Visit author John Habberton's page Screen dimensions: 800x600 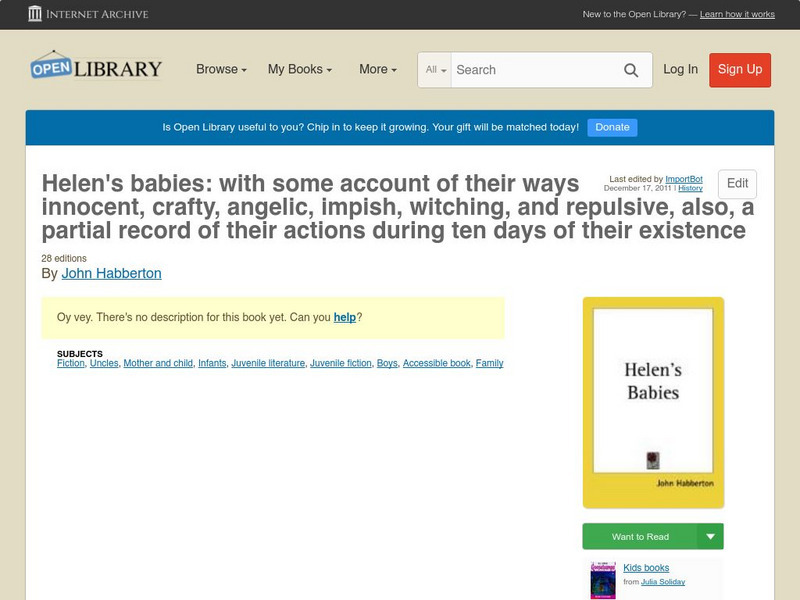pos(111,273)
